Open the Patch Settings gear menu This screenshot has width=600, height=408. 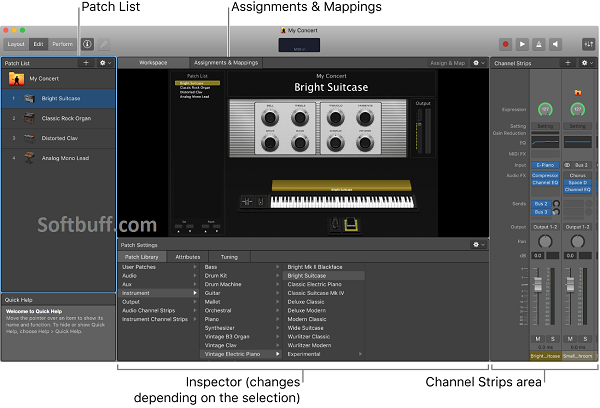coord(479,244)
